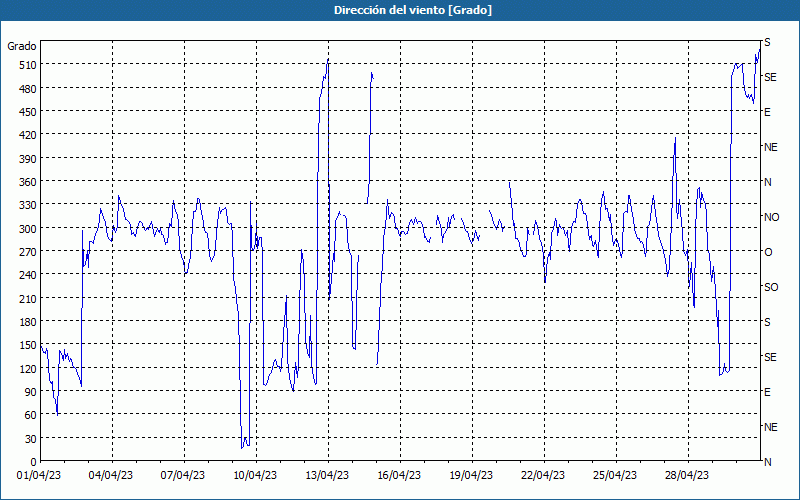This screenshot has height=500, width=800.
Task: Select the 390 value on left axis
Action: coord(28,159)
